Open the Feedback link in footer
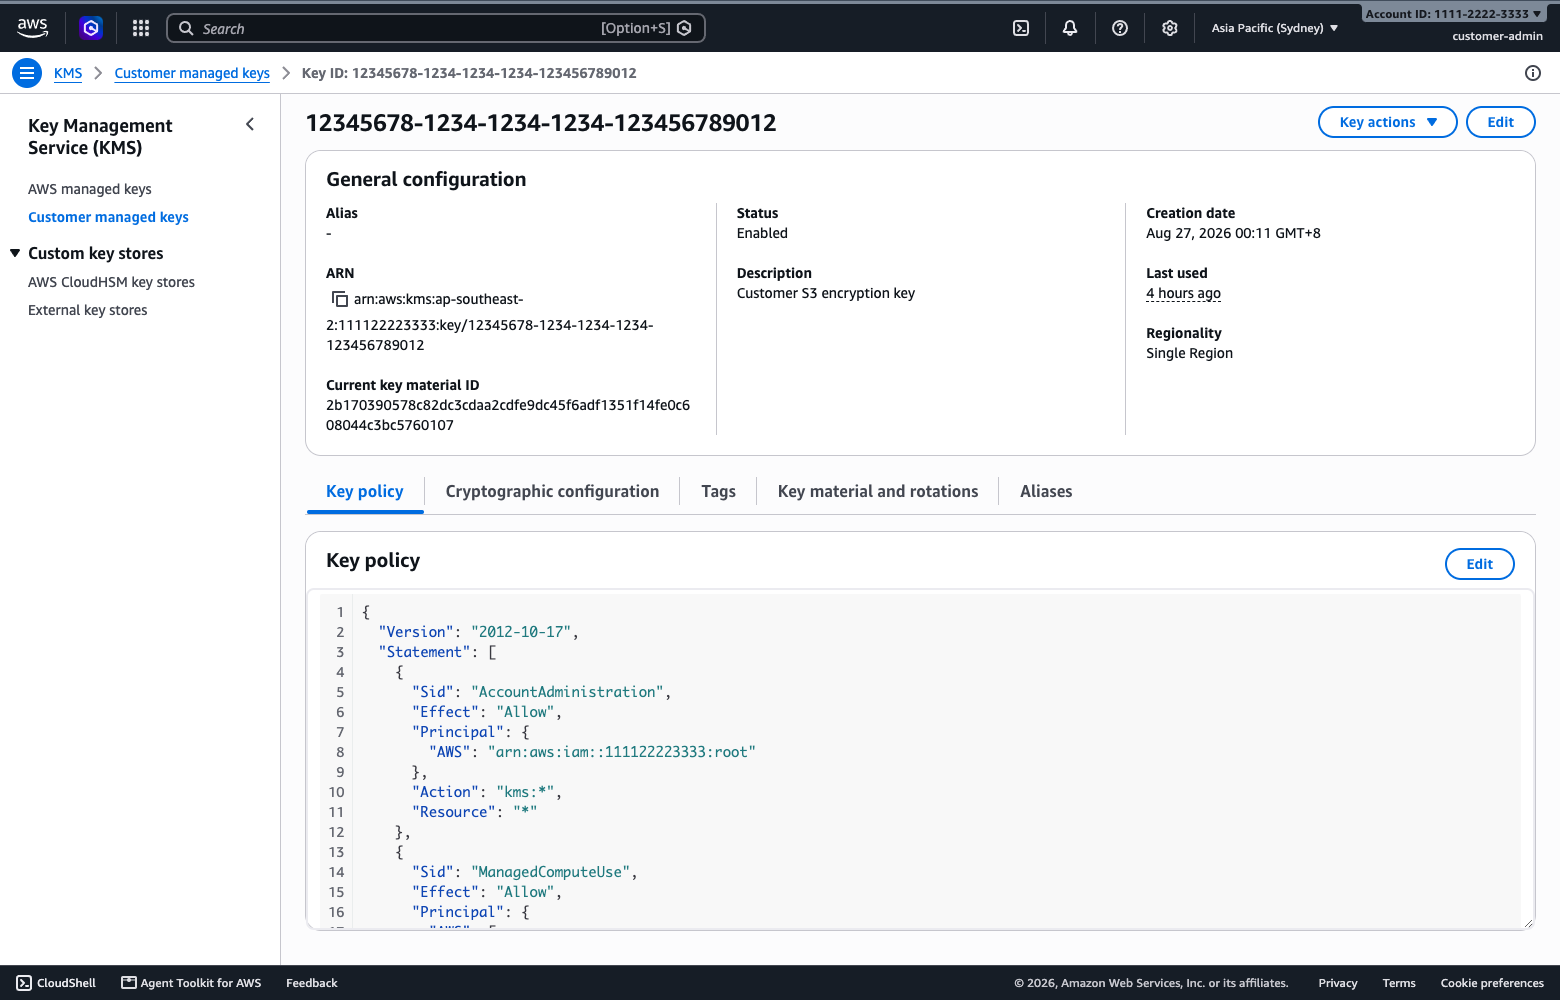This screenshot has width=1560, height=1000. (312, 983)
